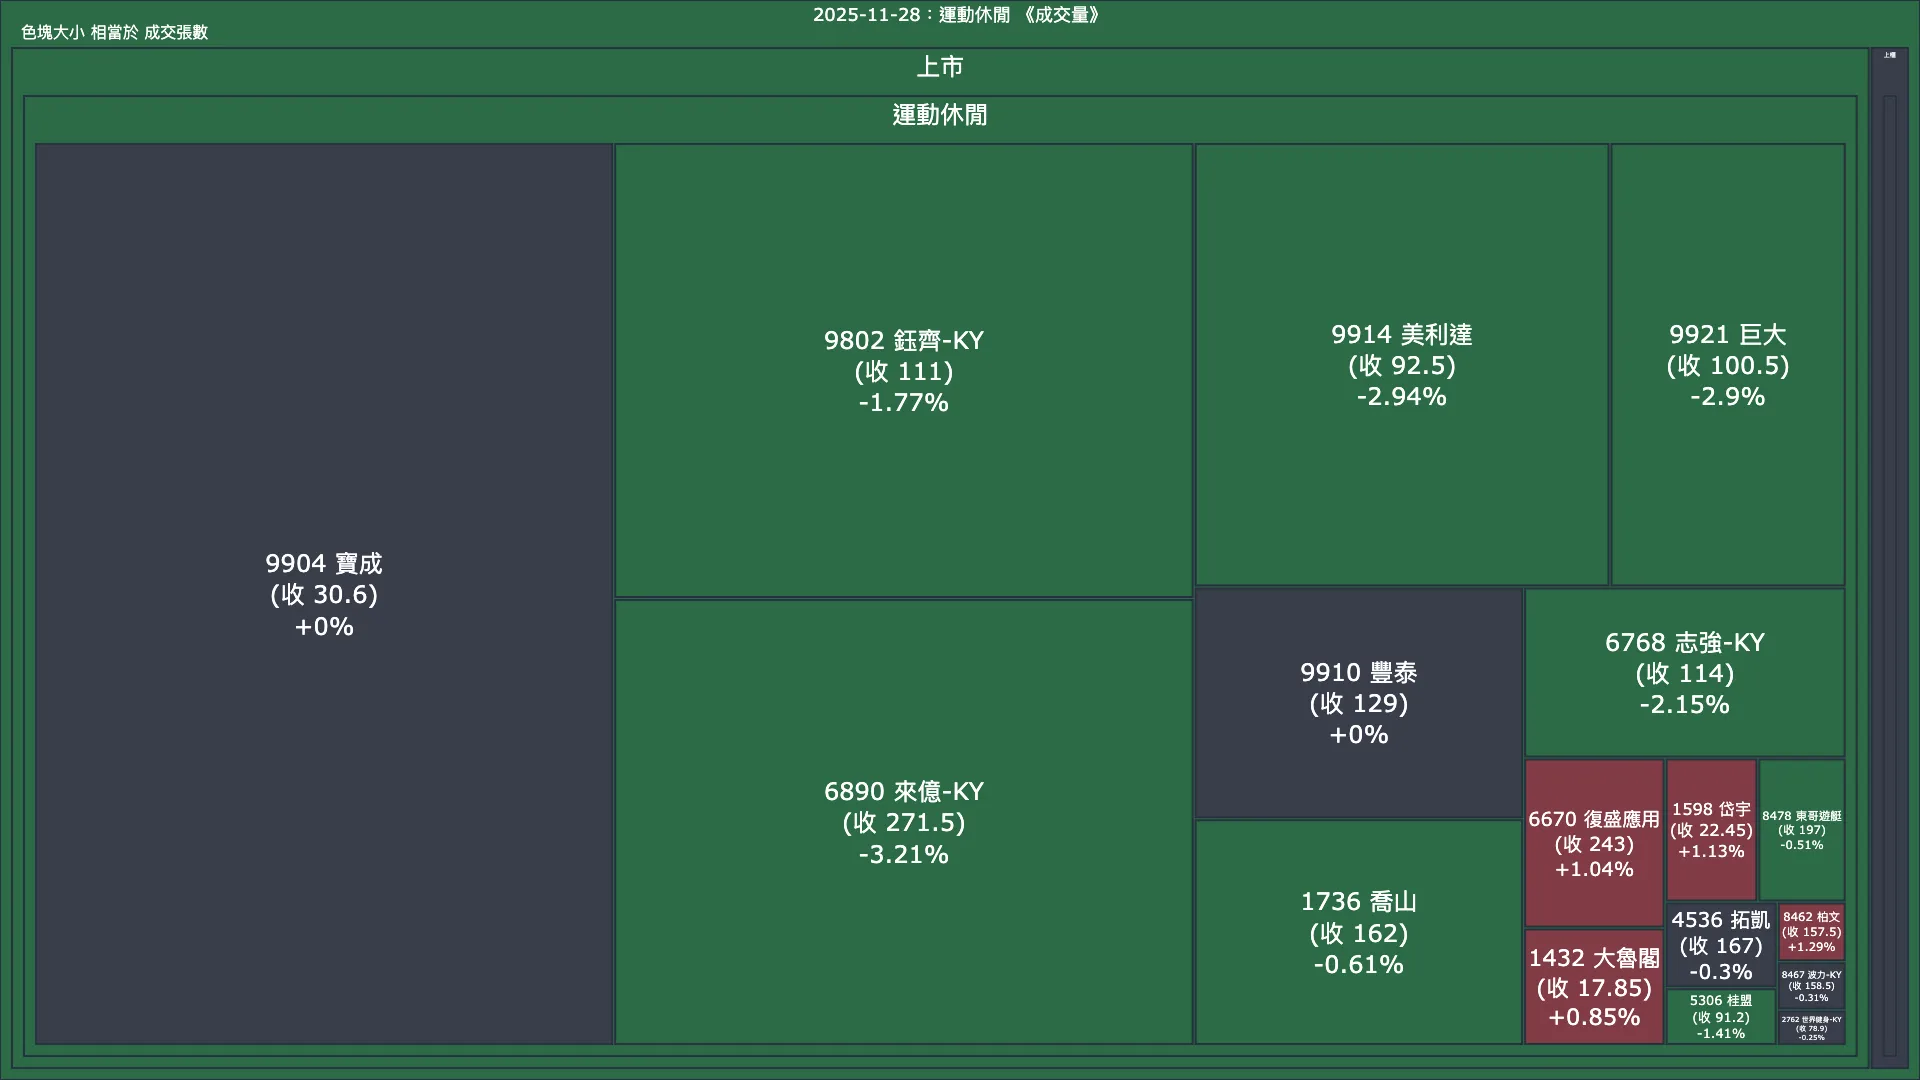Click the 8478 東哥遊艇 tile
This screenshot has height=1080, width=1920.
1801,830
